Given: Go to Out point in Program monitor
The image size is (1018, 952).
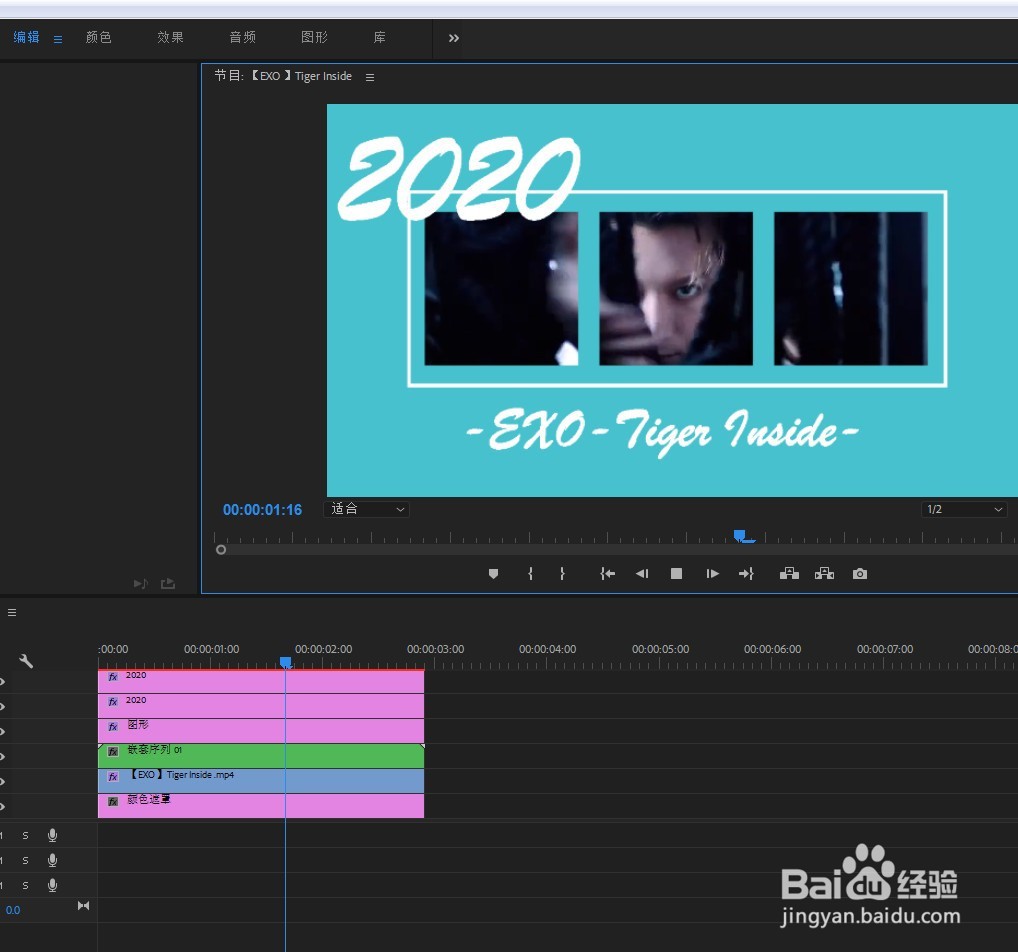Looking at the screenshot, I should pyautogui.click(x=746, y=573).
